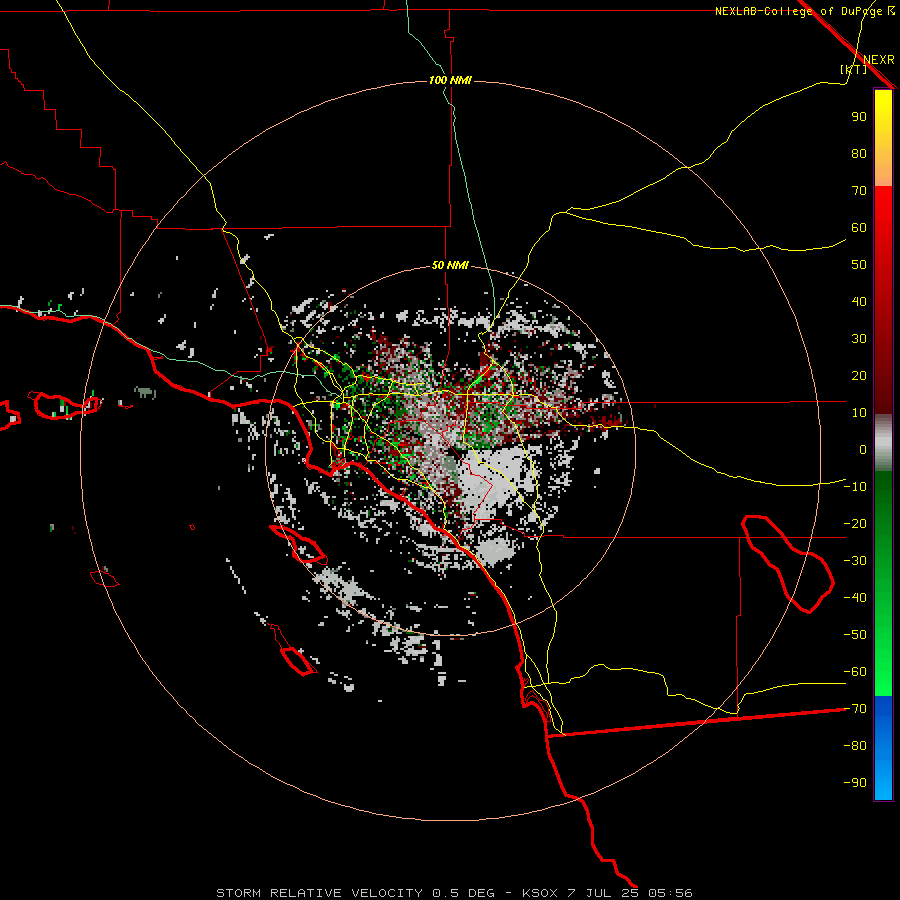Click the positive 30 velocity scale label

click(859, 339)
